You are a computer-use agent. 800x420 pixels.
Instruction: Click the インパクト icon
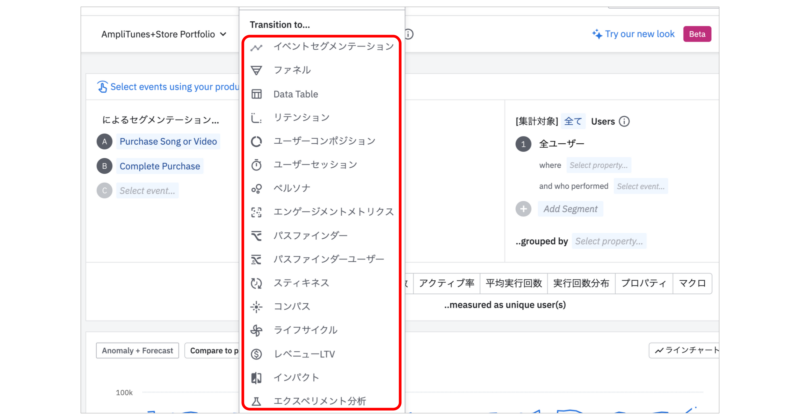pyautogui.click(x=257, y=378)
